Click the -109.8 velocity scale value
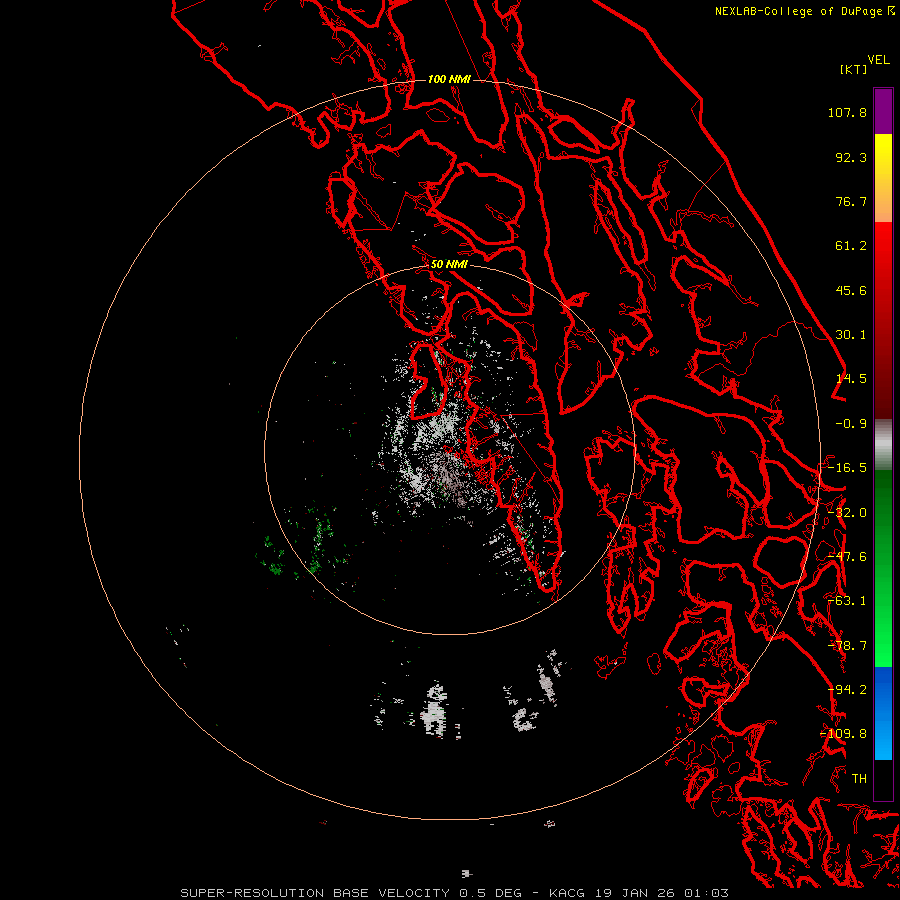This screenshot has height=900, width=900. pyautogui.click(x=844, y=734)
